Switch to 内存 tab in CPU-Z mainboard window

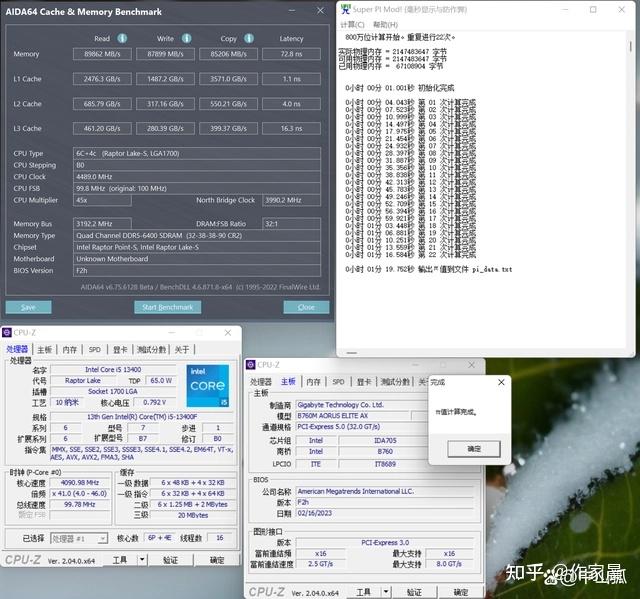click(x=313, y=382)
